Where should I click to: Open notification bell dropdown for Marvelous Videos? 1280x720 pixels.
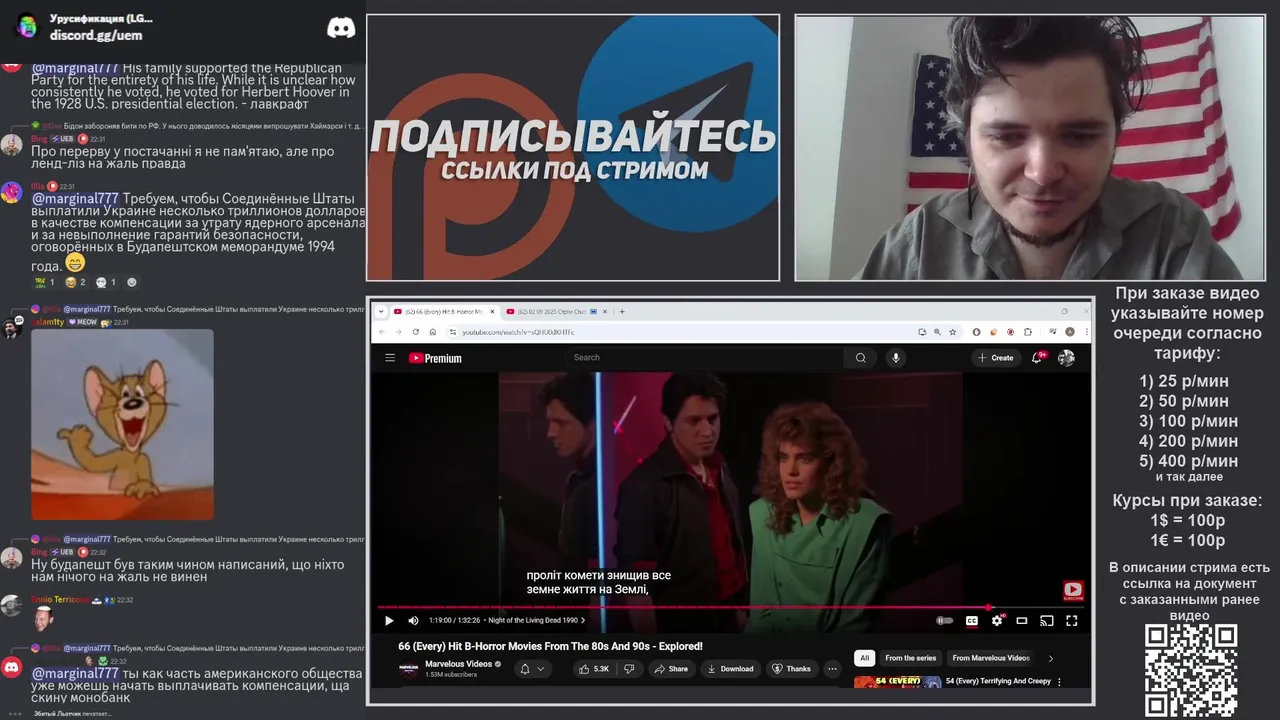coord(532,669)
